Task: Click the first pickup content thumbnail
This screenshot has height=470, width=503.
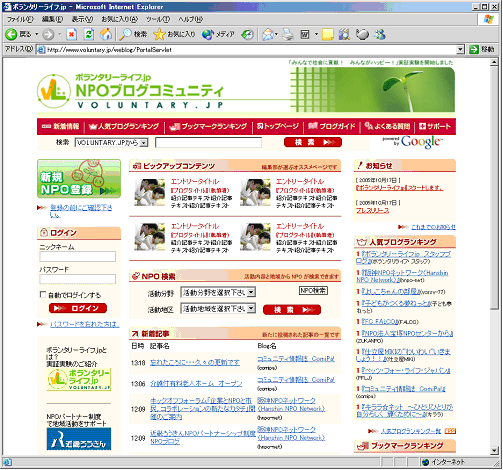Action: tap(149, 193)
